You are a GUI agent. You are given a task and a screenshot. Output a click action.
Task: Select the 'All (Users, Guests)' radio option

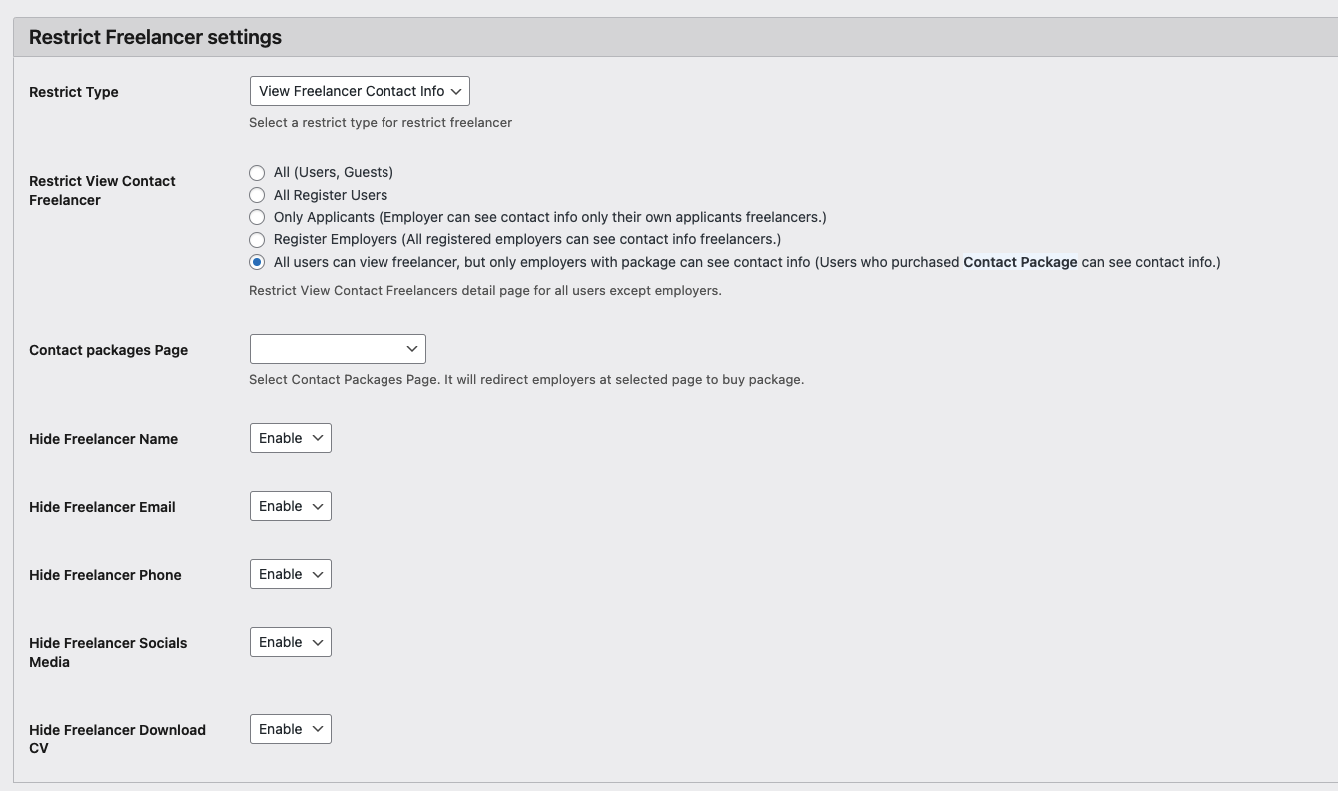click(x=257, y=173)
